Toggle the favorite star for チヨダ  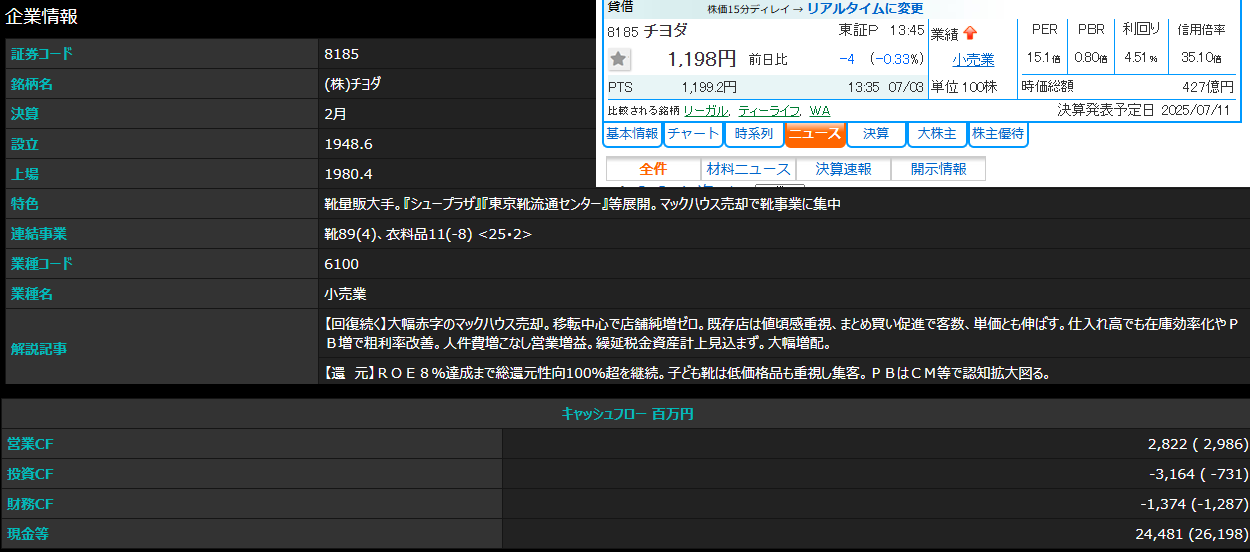coord(620,60)
